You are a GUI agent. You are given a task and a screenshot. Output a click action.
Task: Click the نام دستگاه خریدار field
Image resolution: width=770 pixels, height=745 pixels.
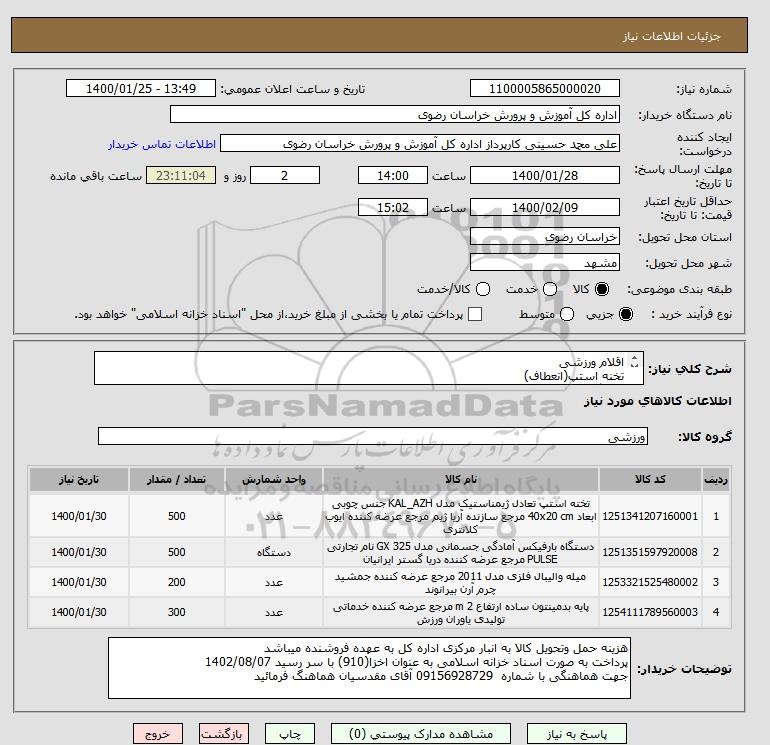pyautogui.click(x=394, y=114)
